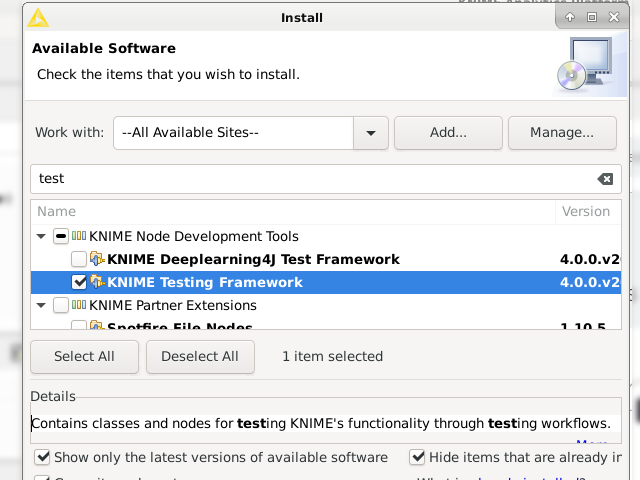
Task: Maximize the Install dialog
Action: [592, 17]
